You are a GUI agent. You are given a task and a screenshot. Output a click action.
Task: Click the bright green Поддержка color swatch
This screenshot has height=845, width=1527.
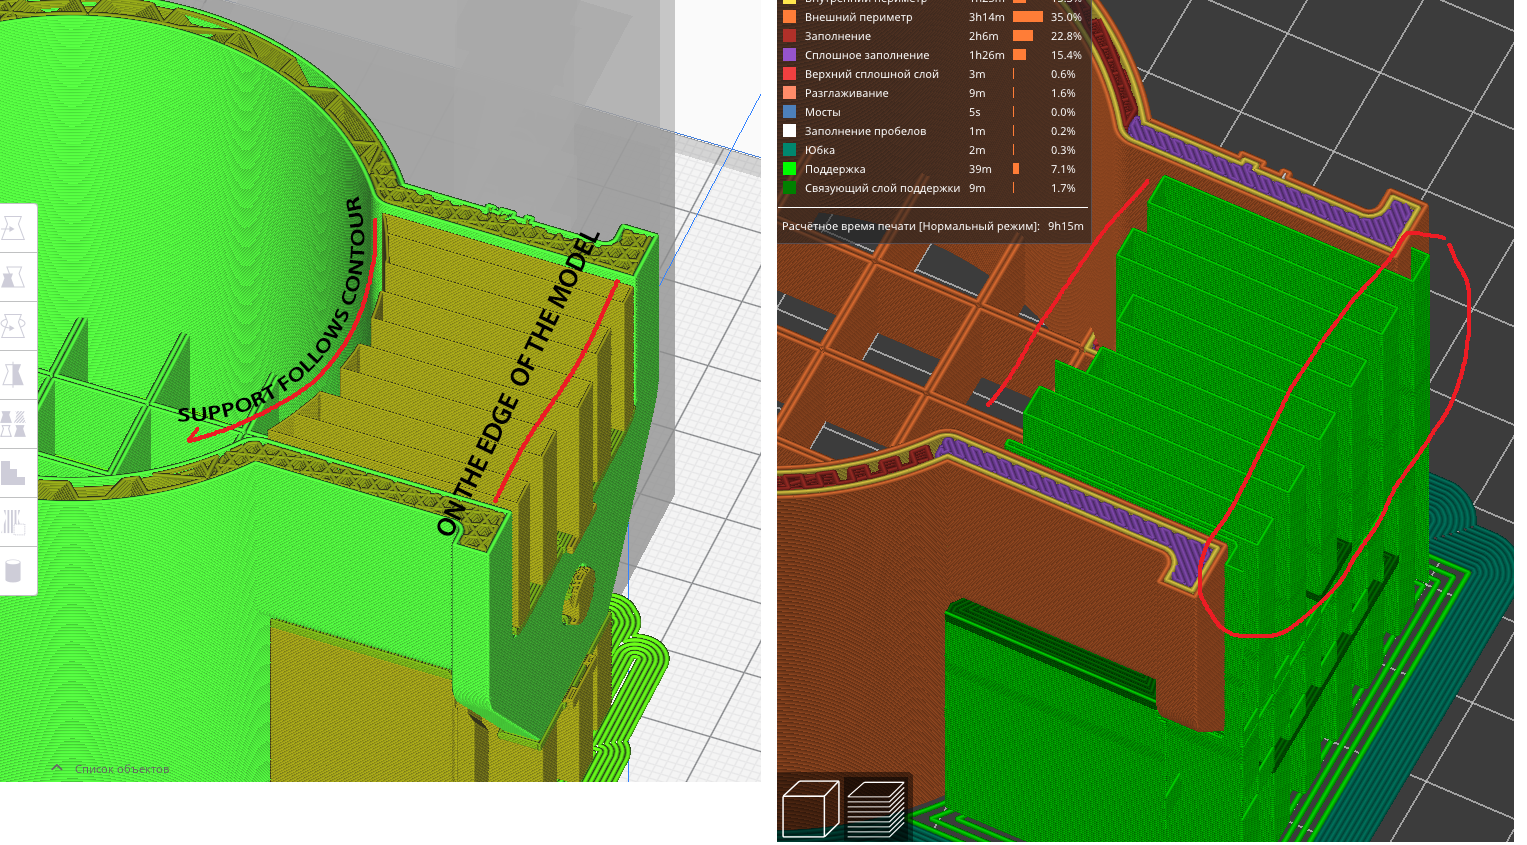pos(789,169)
